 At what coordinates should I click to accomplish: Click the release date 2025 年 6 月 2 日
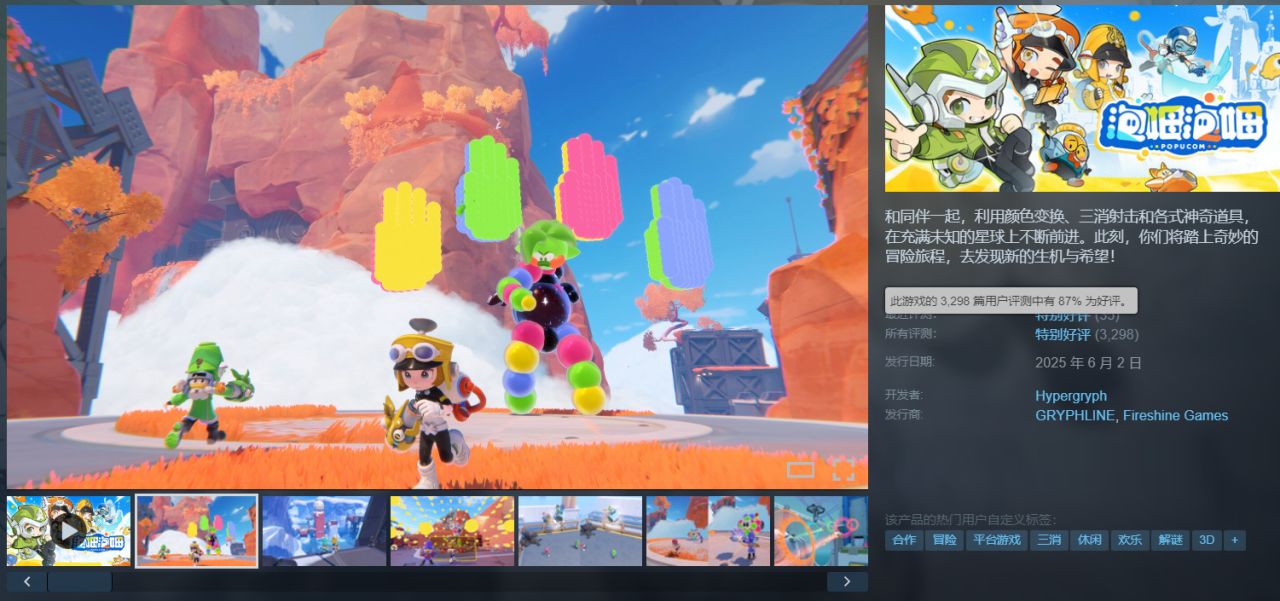pos(1088,363)
